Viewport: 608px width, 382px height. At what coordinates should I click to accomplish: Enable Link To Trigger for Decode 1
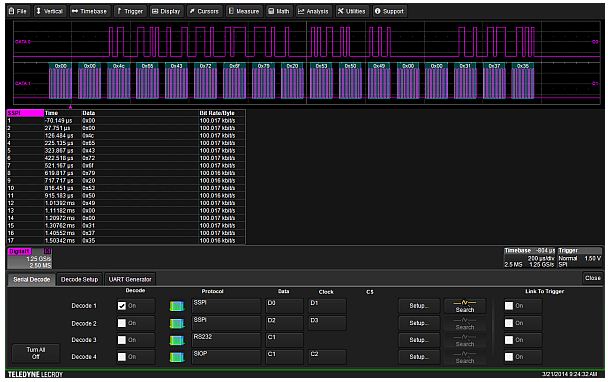[509, 306]
